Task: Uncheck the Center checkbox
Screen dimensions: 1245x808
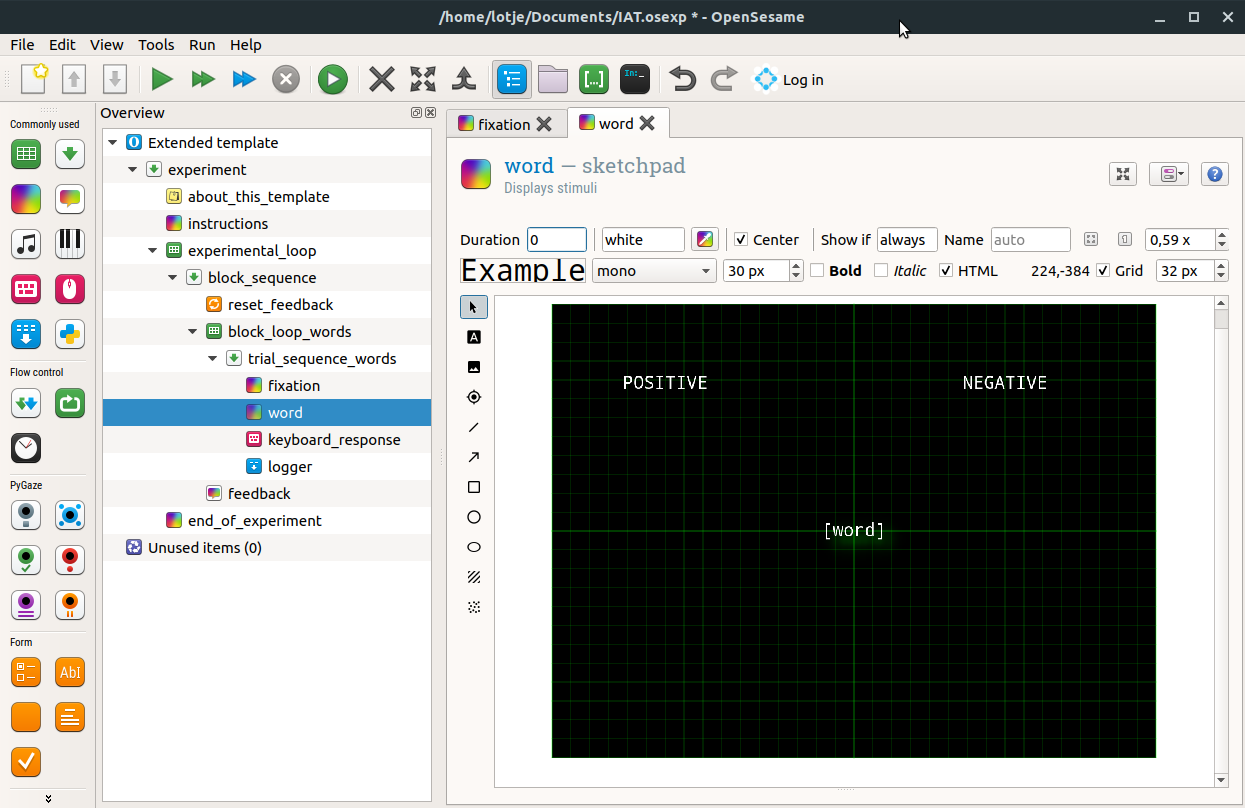Action: click(x=741, y=240)
